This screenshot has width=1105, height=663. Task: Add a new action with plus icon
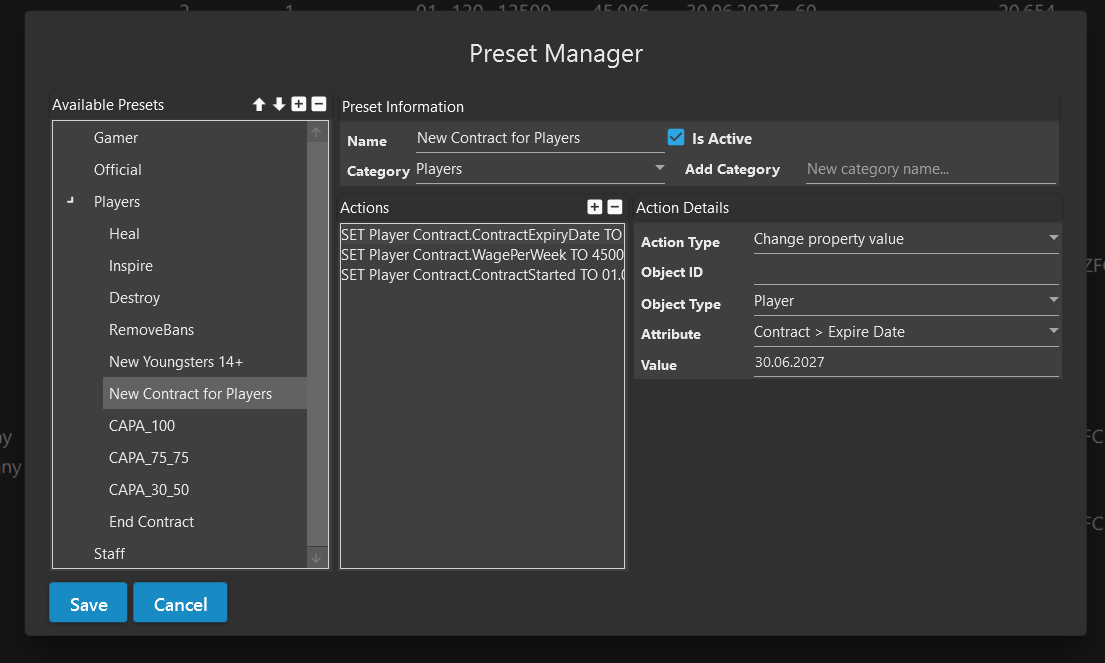click(x=595, y=207)
